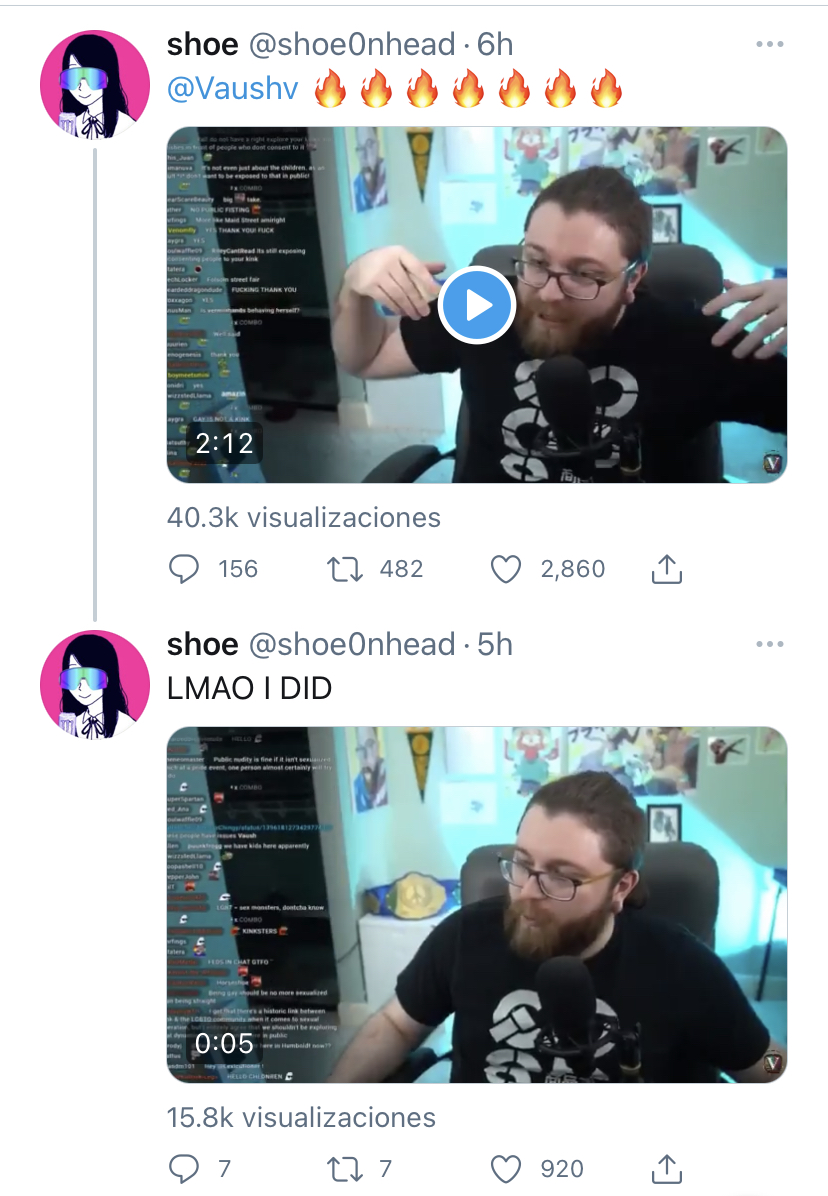Play the 2:12 video in first tweet
This screenshot has height=1196, width=828.
pos(477,305)
